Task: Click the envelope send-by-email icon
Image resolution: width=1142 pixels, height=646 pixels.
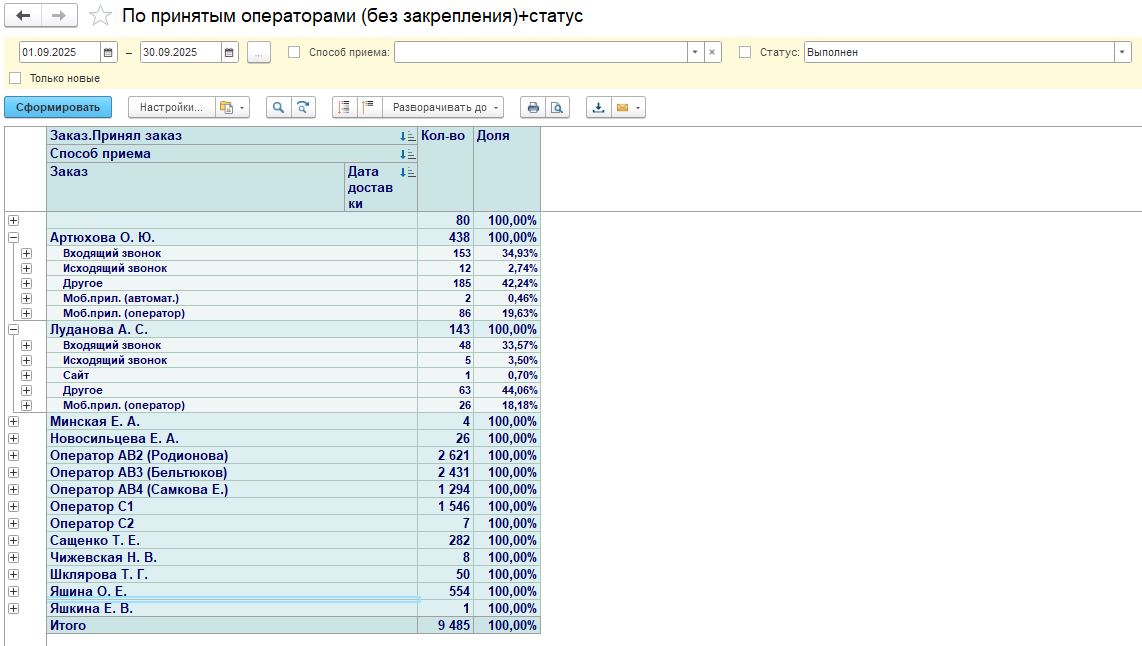Action: click(622, 107)
